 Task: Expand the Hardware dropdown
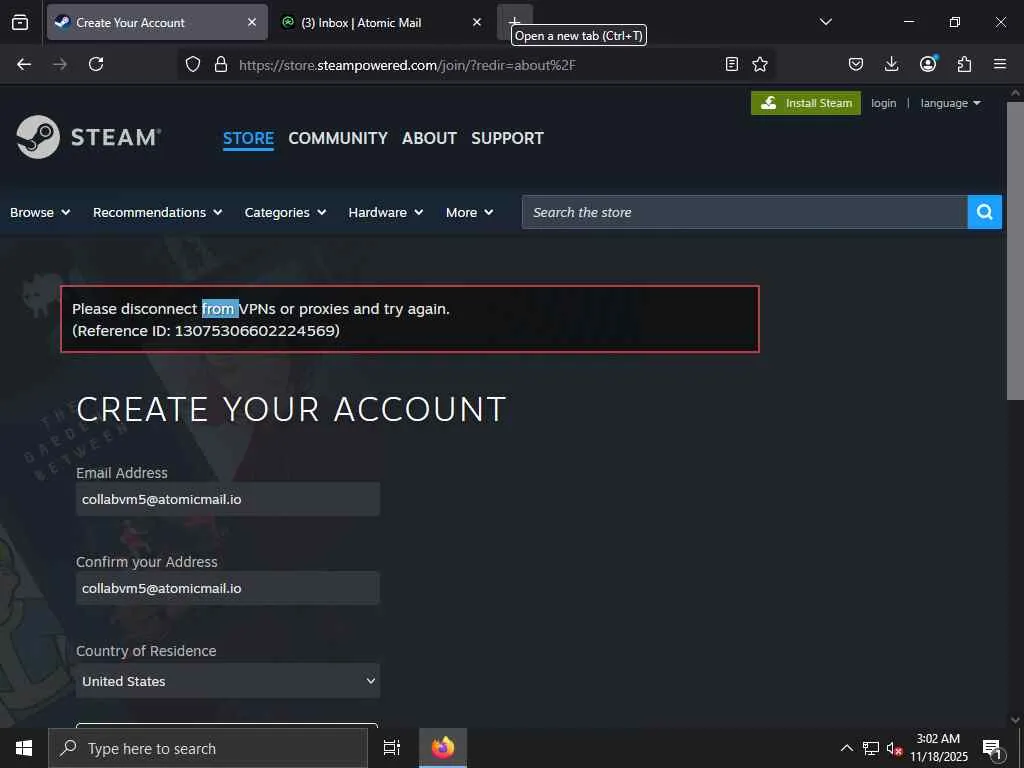[x=385, y=212]
